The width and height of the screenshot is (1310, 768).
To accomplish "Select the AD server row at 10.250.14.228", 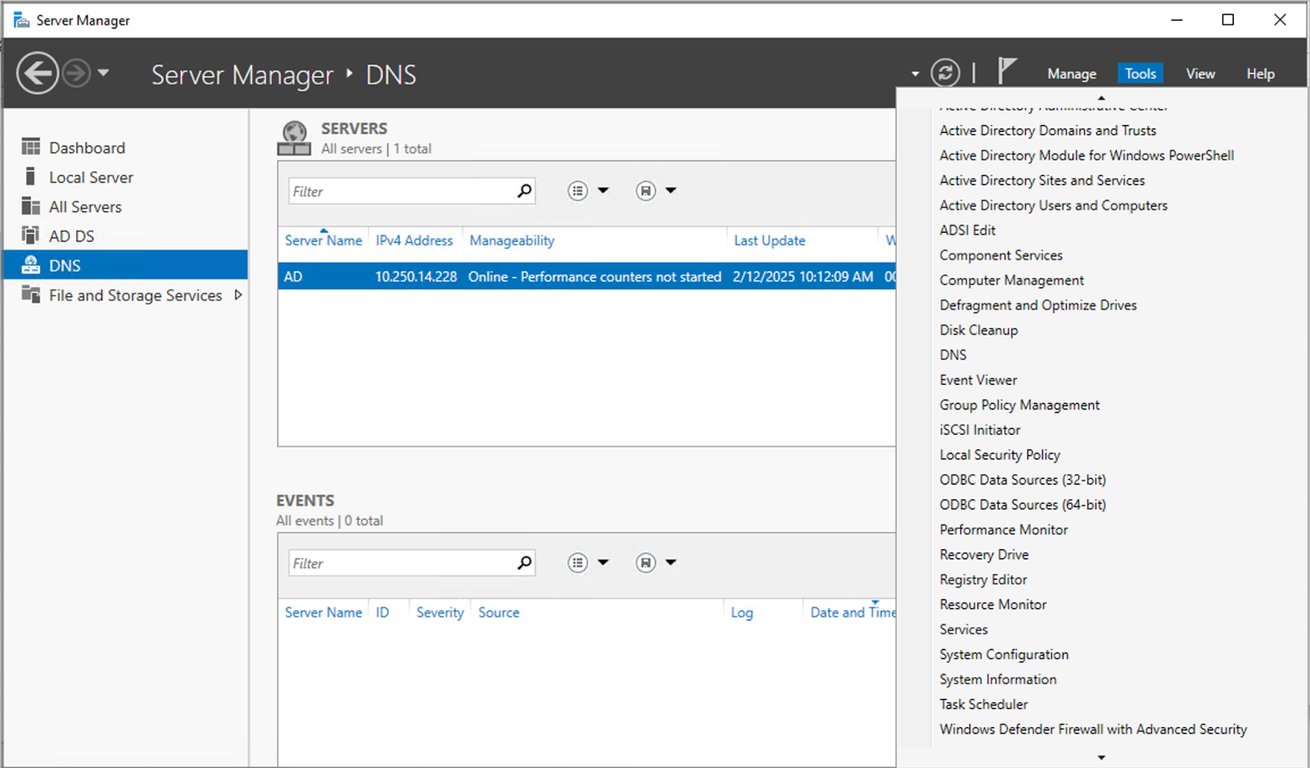I will point(586,277).
